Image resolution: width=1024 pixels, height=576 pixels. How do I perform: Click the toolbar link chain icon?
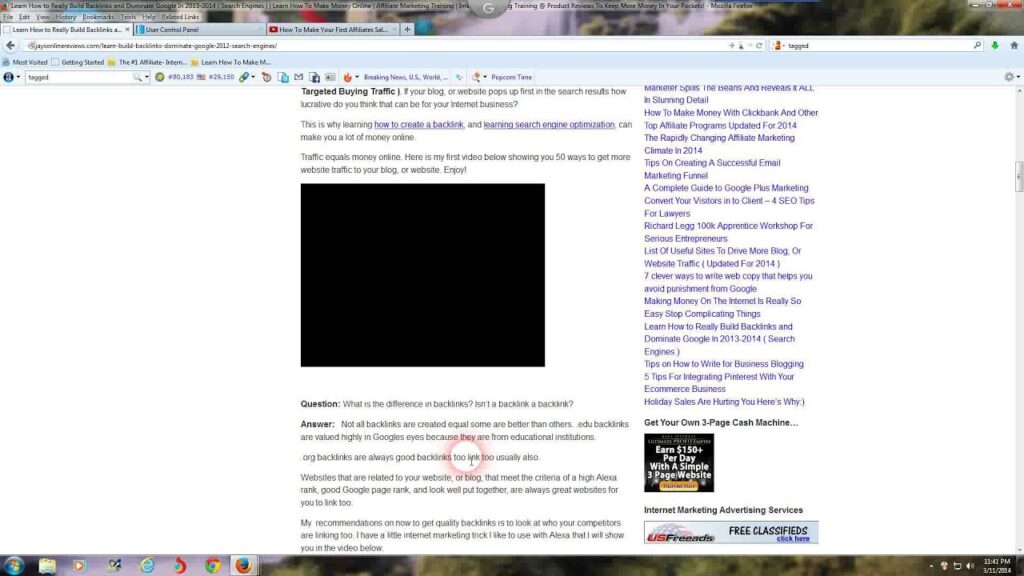tap(244, 77)
